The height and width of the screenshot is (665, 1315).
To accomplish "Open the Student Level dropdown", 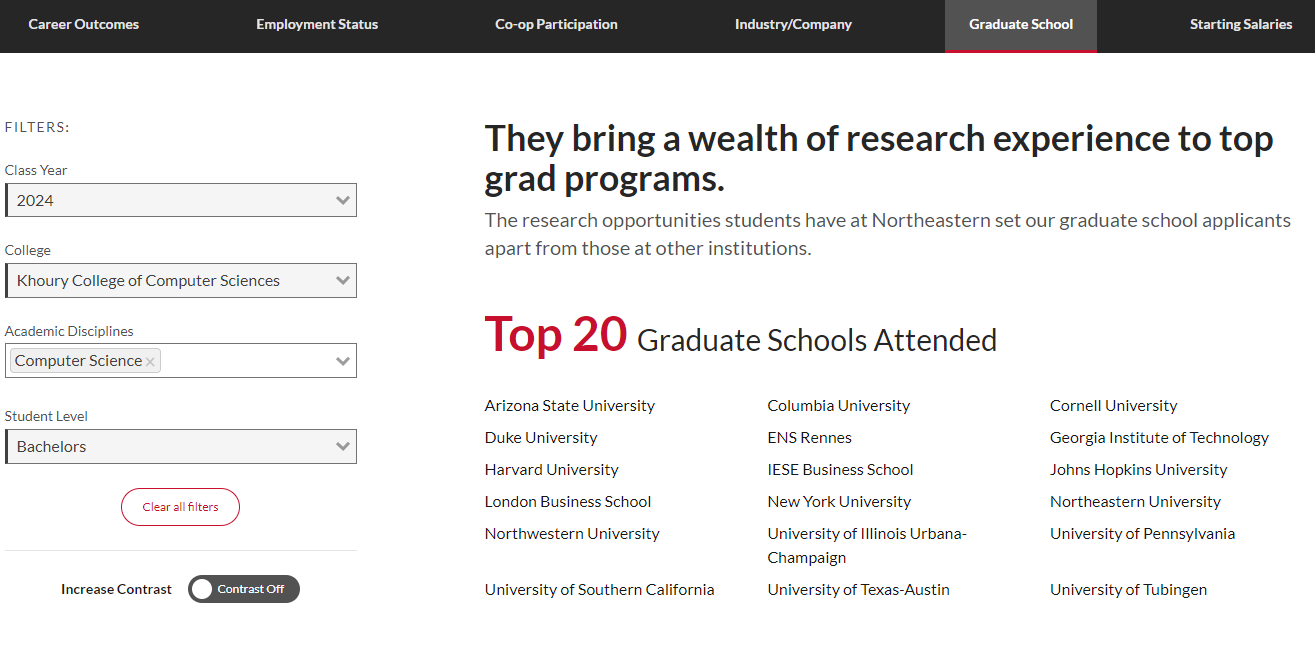I will (x=181, y=447).
